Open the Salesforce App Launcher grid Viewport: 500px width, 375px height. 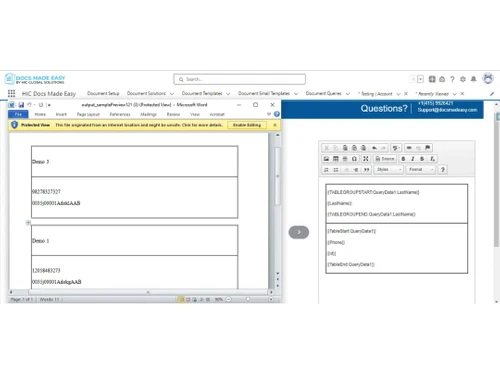pyautogui.click(x=11, y=93)
